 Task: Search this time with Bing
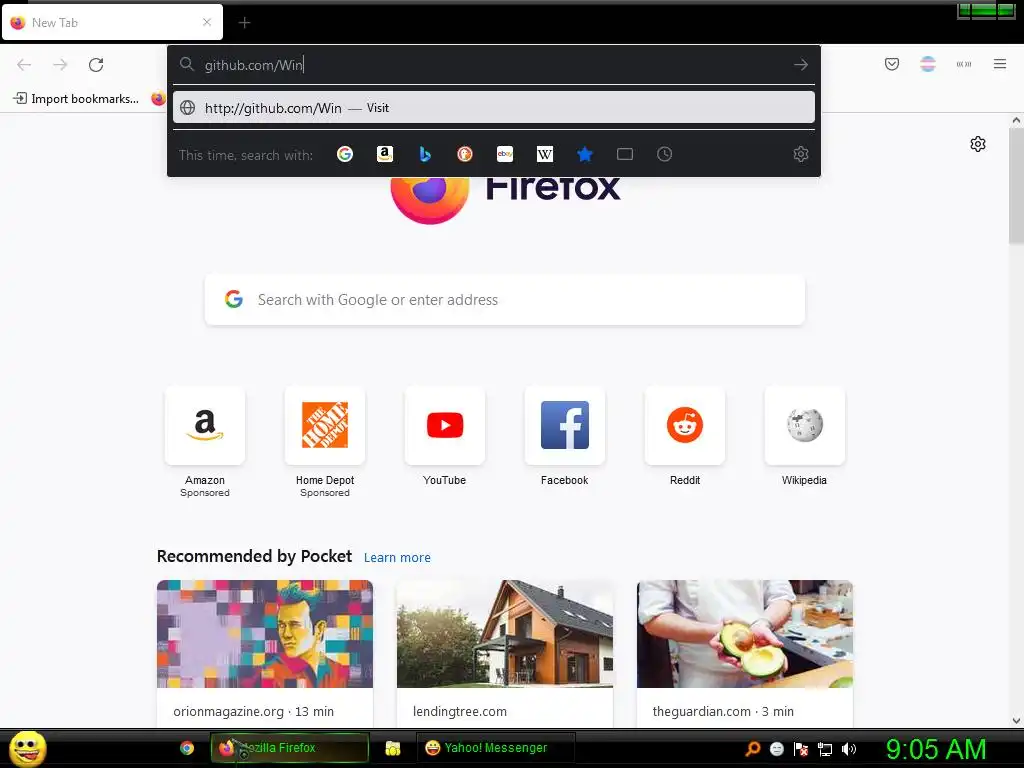424,154
